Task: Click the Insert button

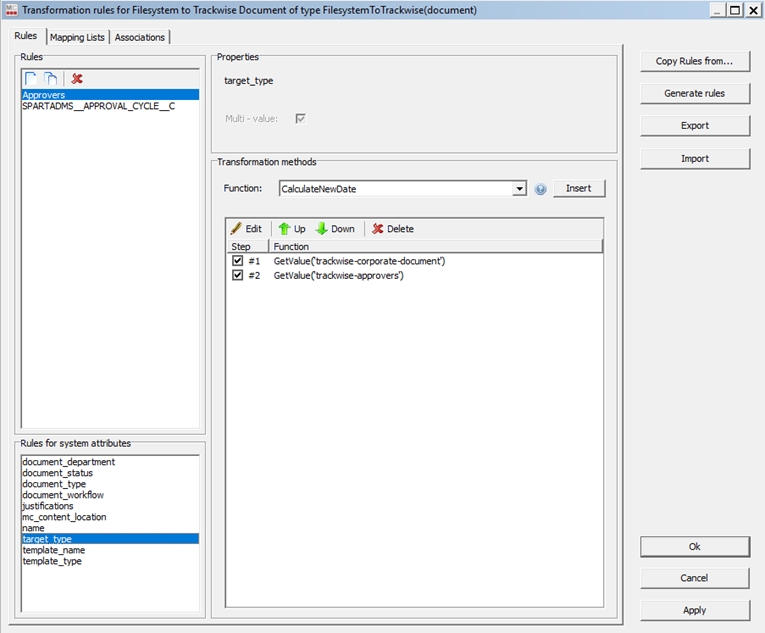Action: pos(579,188)
